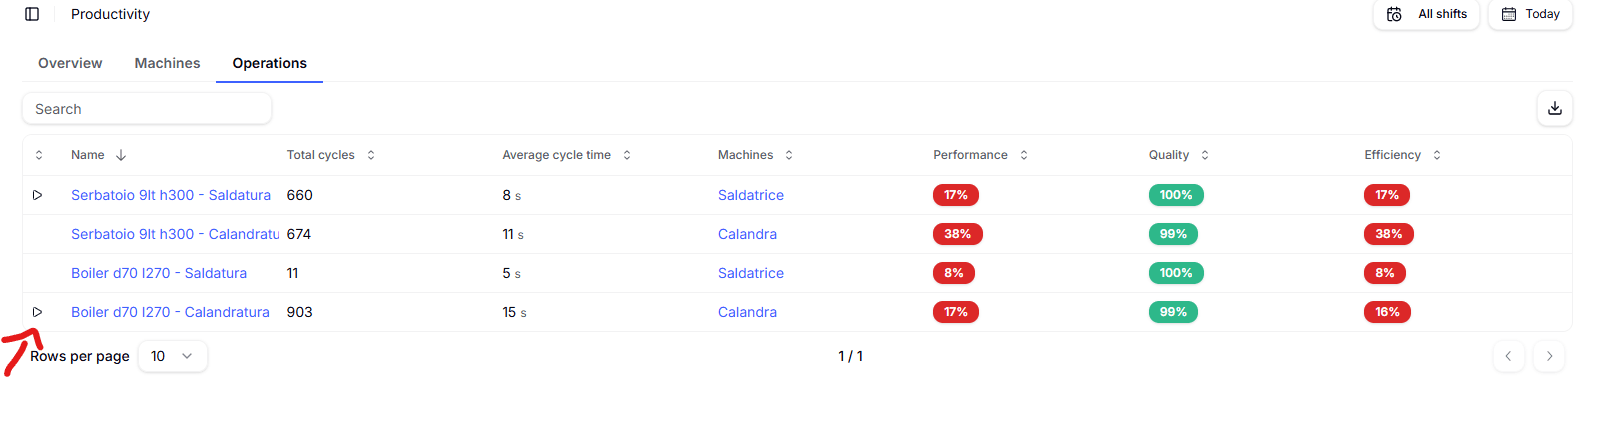Expand the Serbatoio 9lt h300 Saldatura row

point(37,195)
